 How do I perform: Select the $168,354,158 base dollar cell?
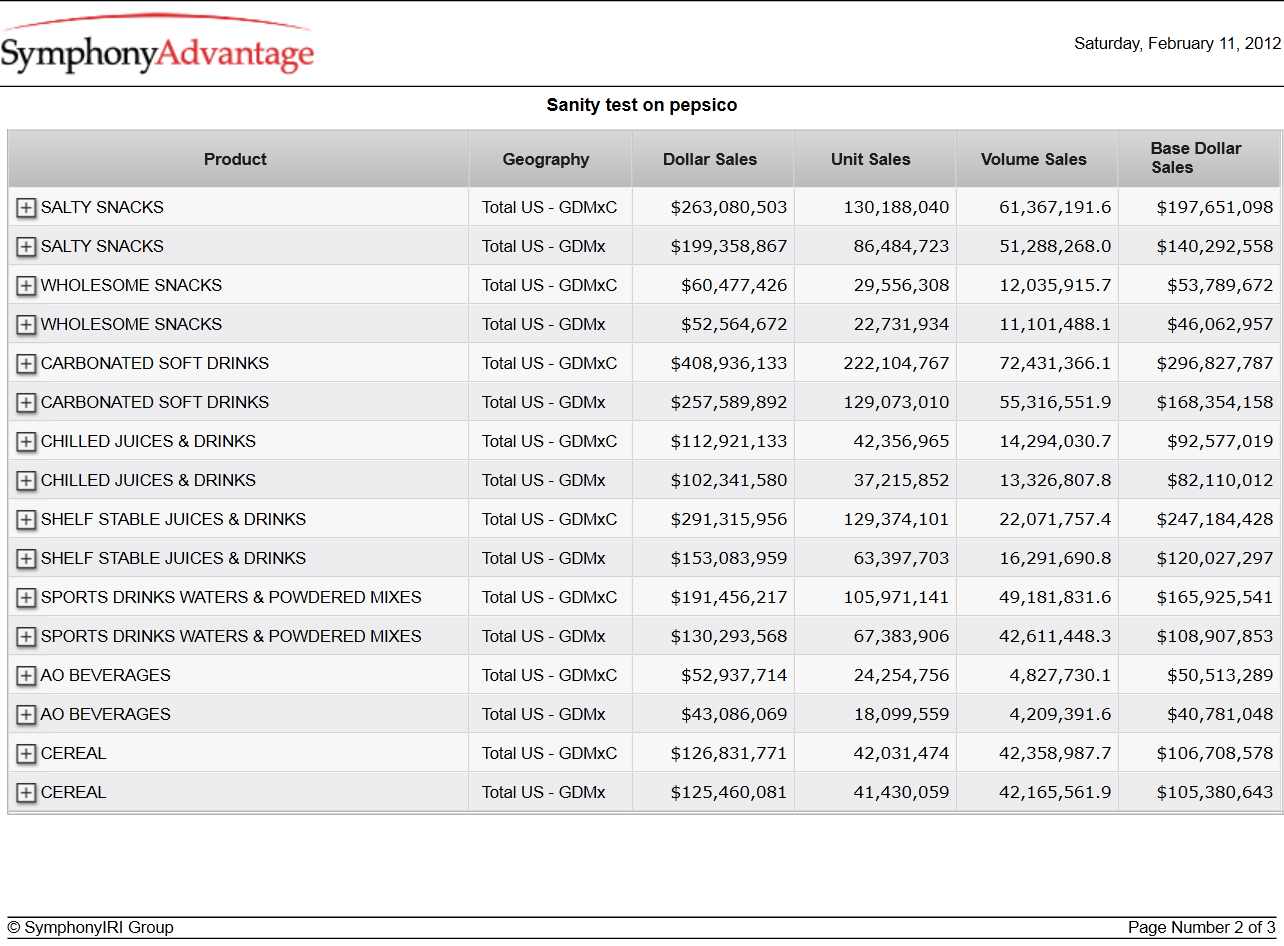(x=1199, y=402)
